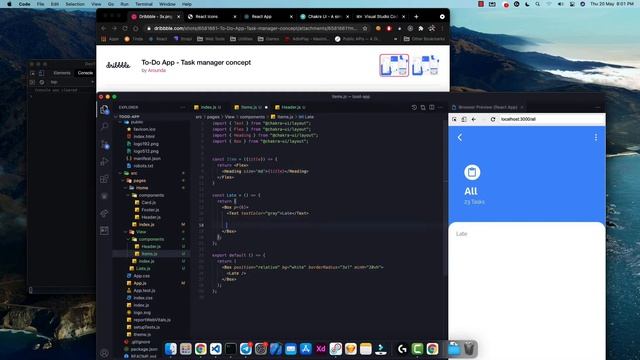Open the Other Bookmarks folder in Chrome
Screen dimensions: 640x360
click(424, 39)
